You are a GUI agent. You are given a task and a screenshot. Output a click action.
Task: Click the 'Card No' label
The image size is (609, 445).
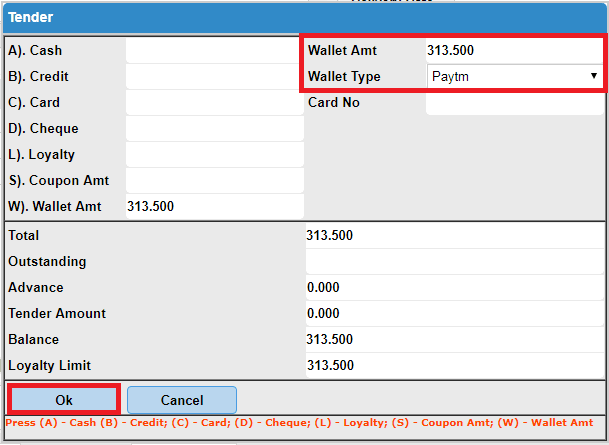(334, 103)
